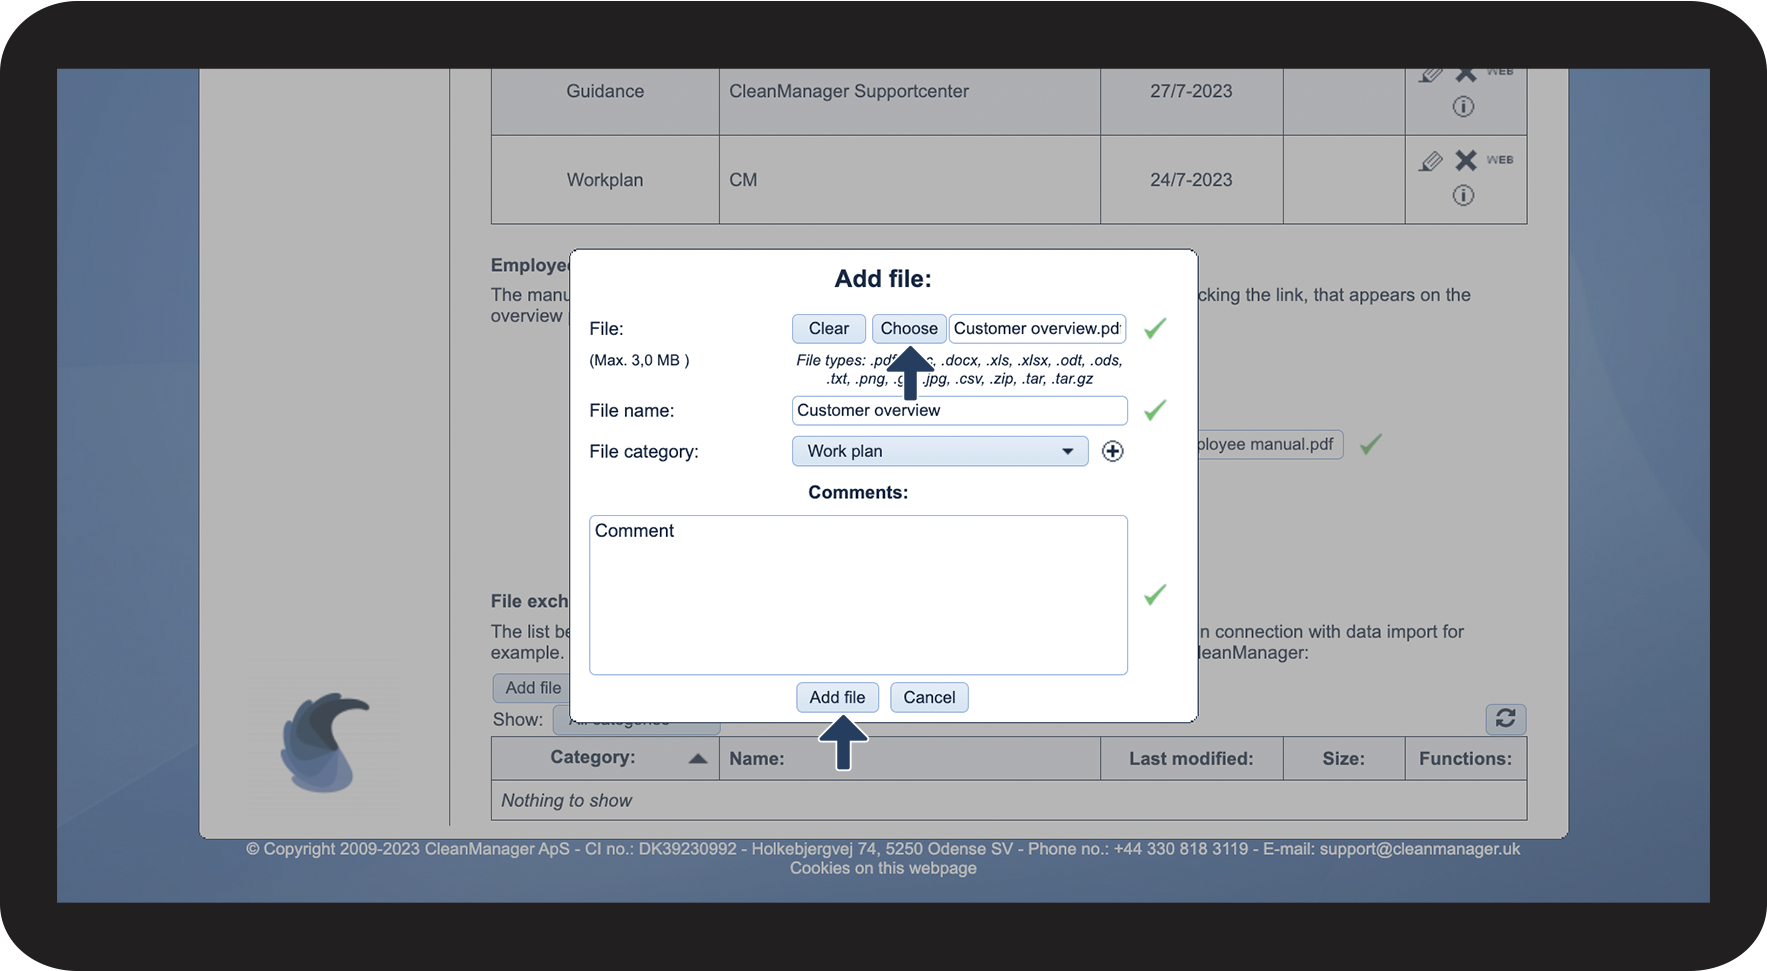Open info icon for the Workplan row

click(1463, 195)
